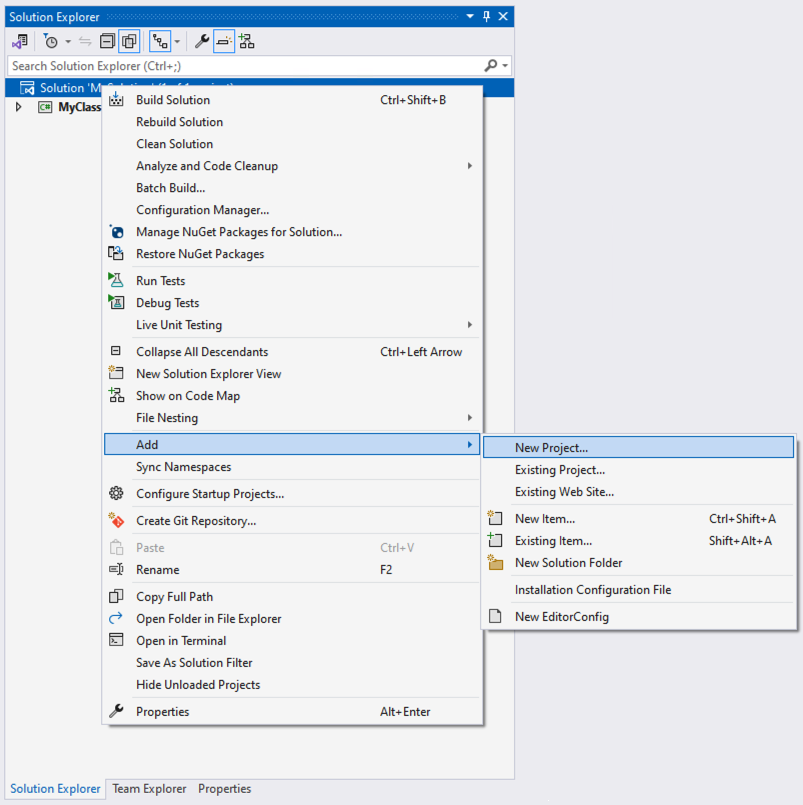This screenshot has width=803, height=805.
Task: Select New Project in Add submenu
Action: 639,448
